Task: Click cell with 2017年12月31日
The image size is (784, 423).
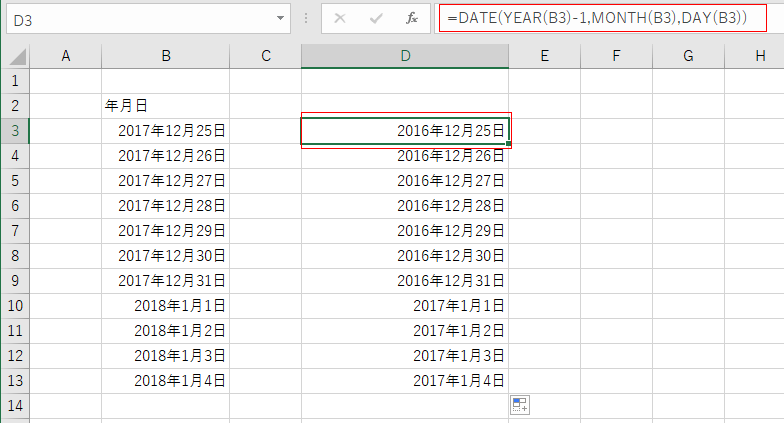Action: pyautogui.click(x=166, y=280)
